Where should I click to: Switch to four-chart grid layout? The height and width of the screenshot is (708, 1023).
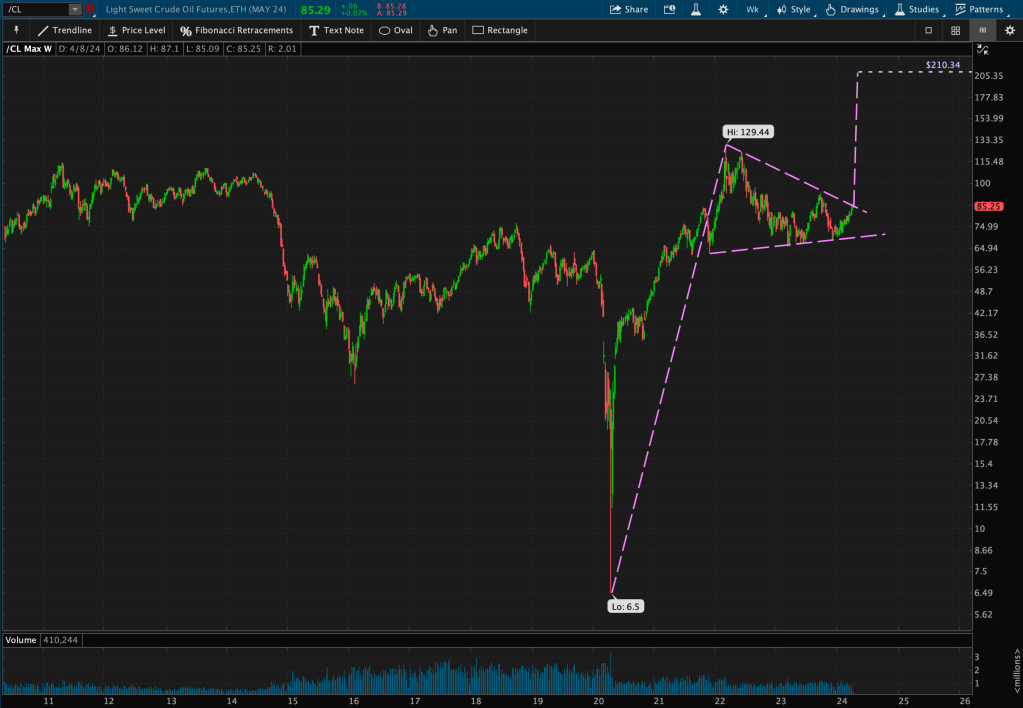pos(955,31)
